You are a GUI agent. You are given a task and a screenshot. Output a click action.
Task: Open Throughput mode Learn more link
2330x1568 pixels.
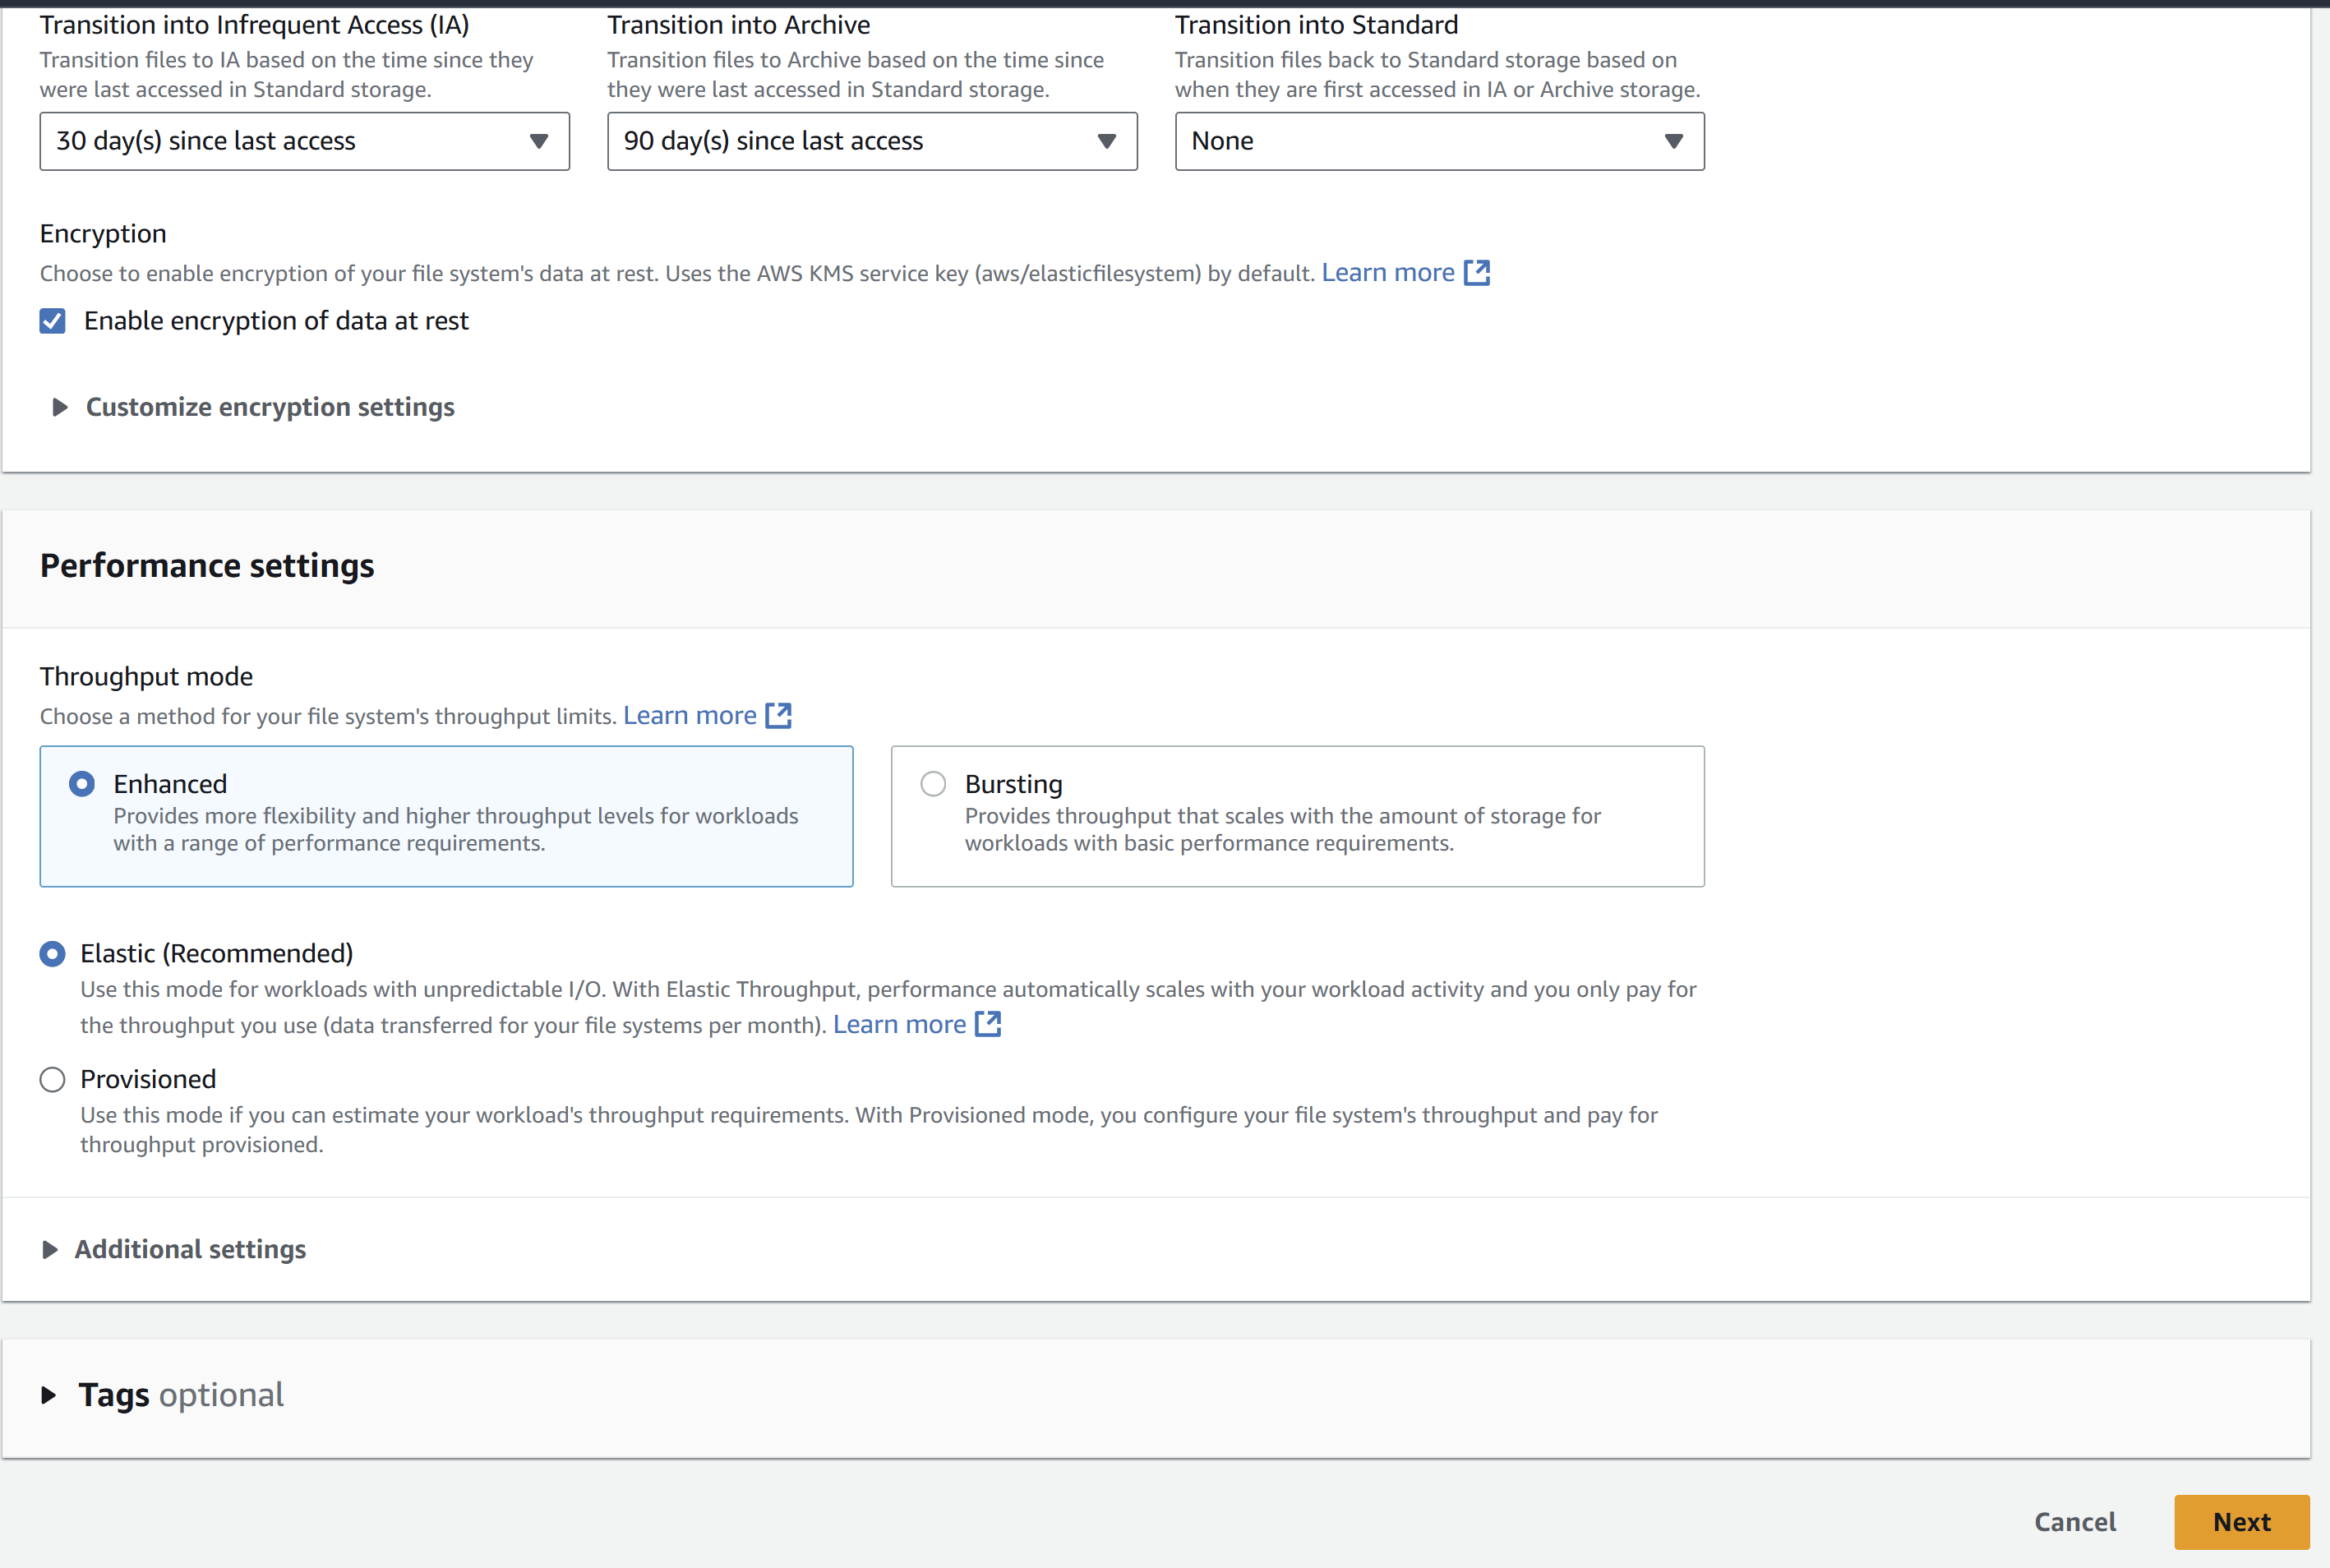[689, 716]
